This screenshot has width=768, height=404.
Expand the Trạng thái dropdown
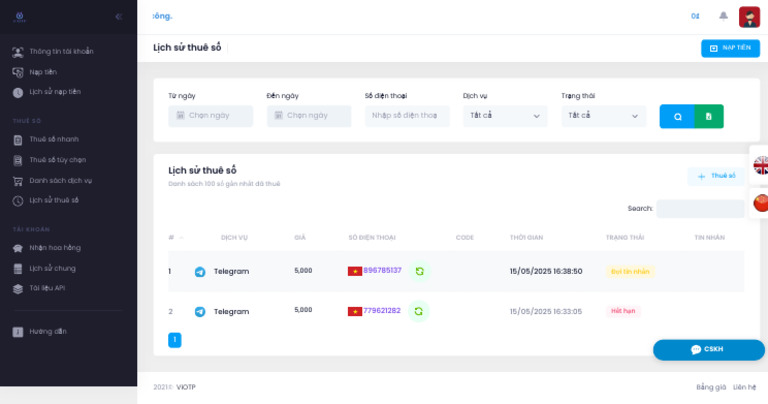point(603,116)
